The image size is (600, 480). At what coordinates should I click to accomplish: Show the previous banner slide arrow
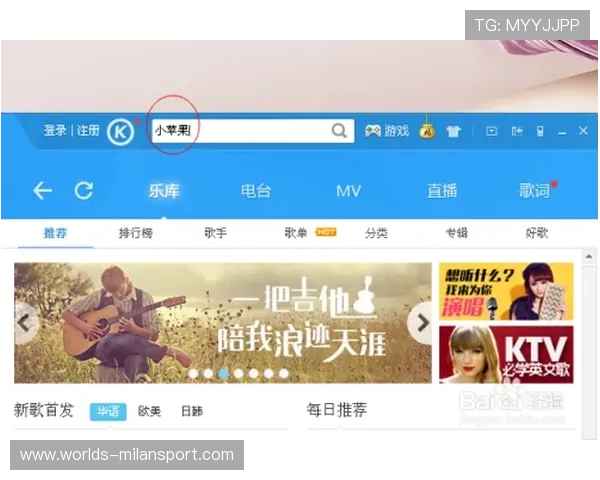click(x=24, y=323)
